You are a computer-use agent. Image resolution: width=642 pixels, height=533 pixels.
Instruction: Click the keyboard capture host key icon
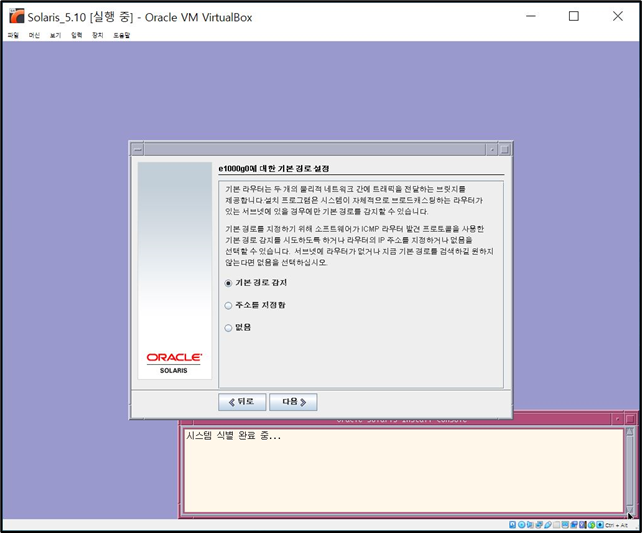600,525
